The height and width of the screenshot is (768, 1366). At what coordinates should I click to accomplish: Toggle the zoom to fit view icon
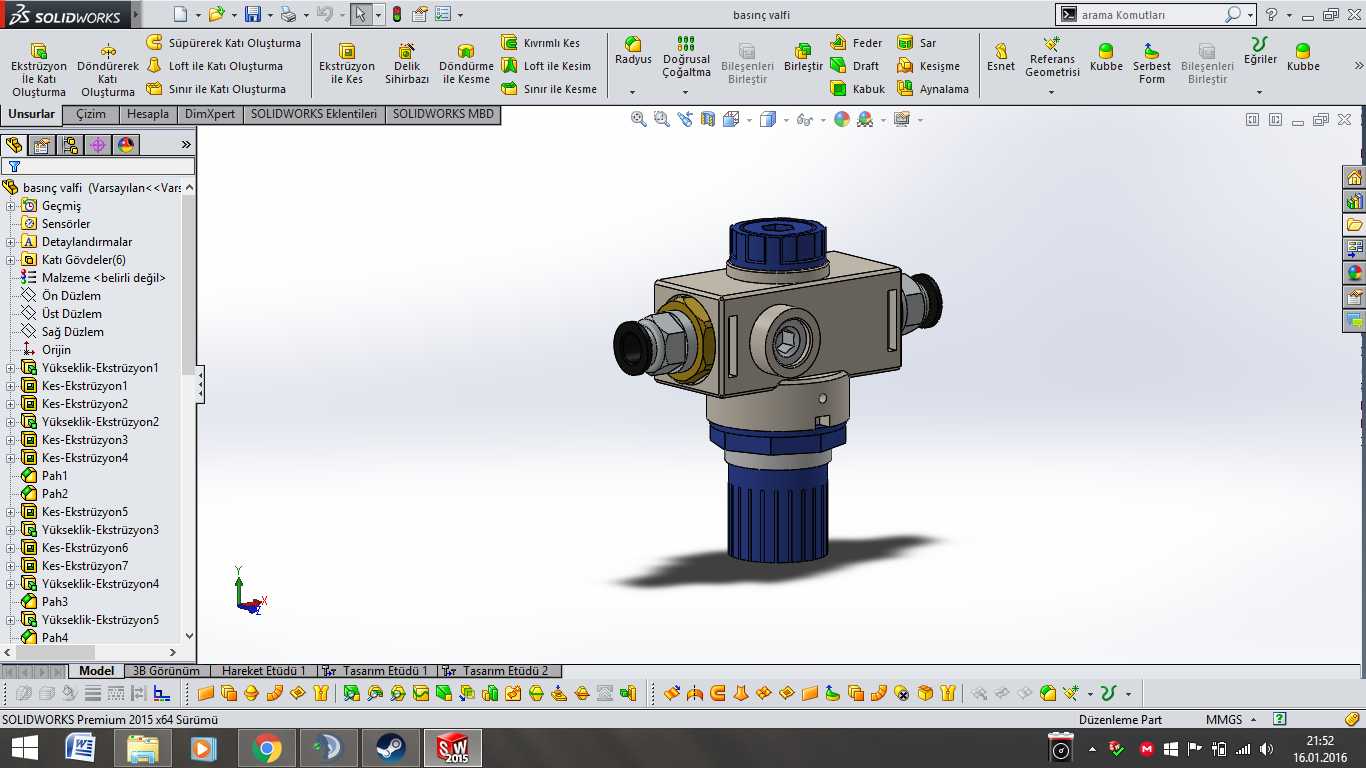[x=639, y=119]
